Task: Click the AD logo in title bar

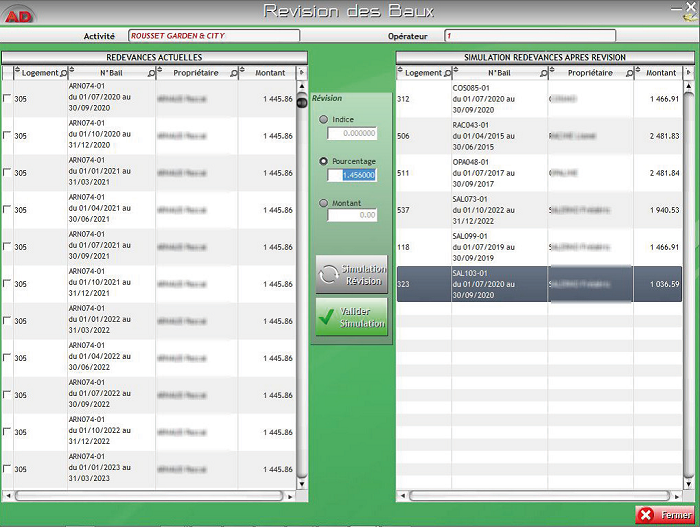Action: click(x=18, y=11)
